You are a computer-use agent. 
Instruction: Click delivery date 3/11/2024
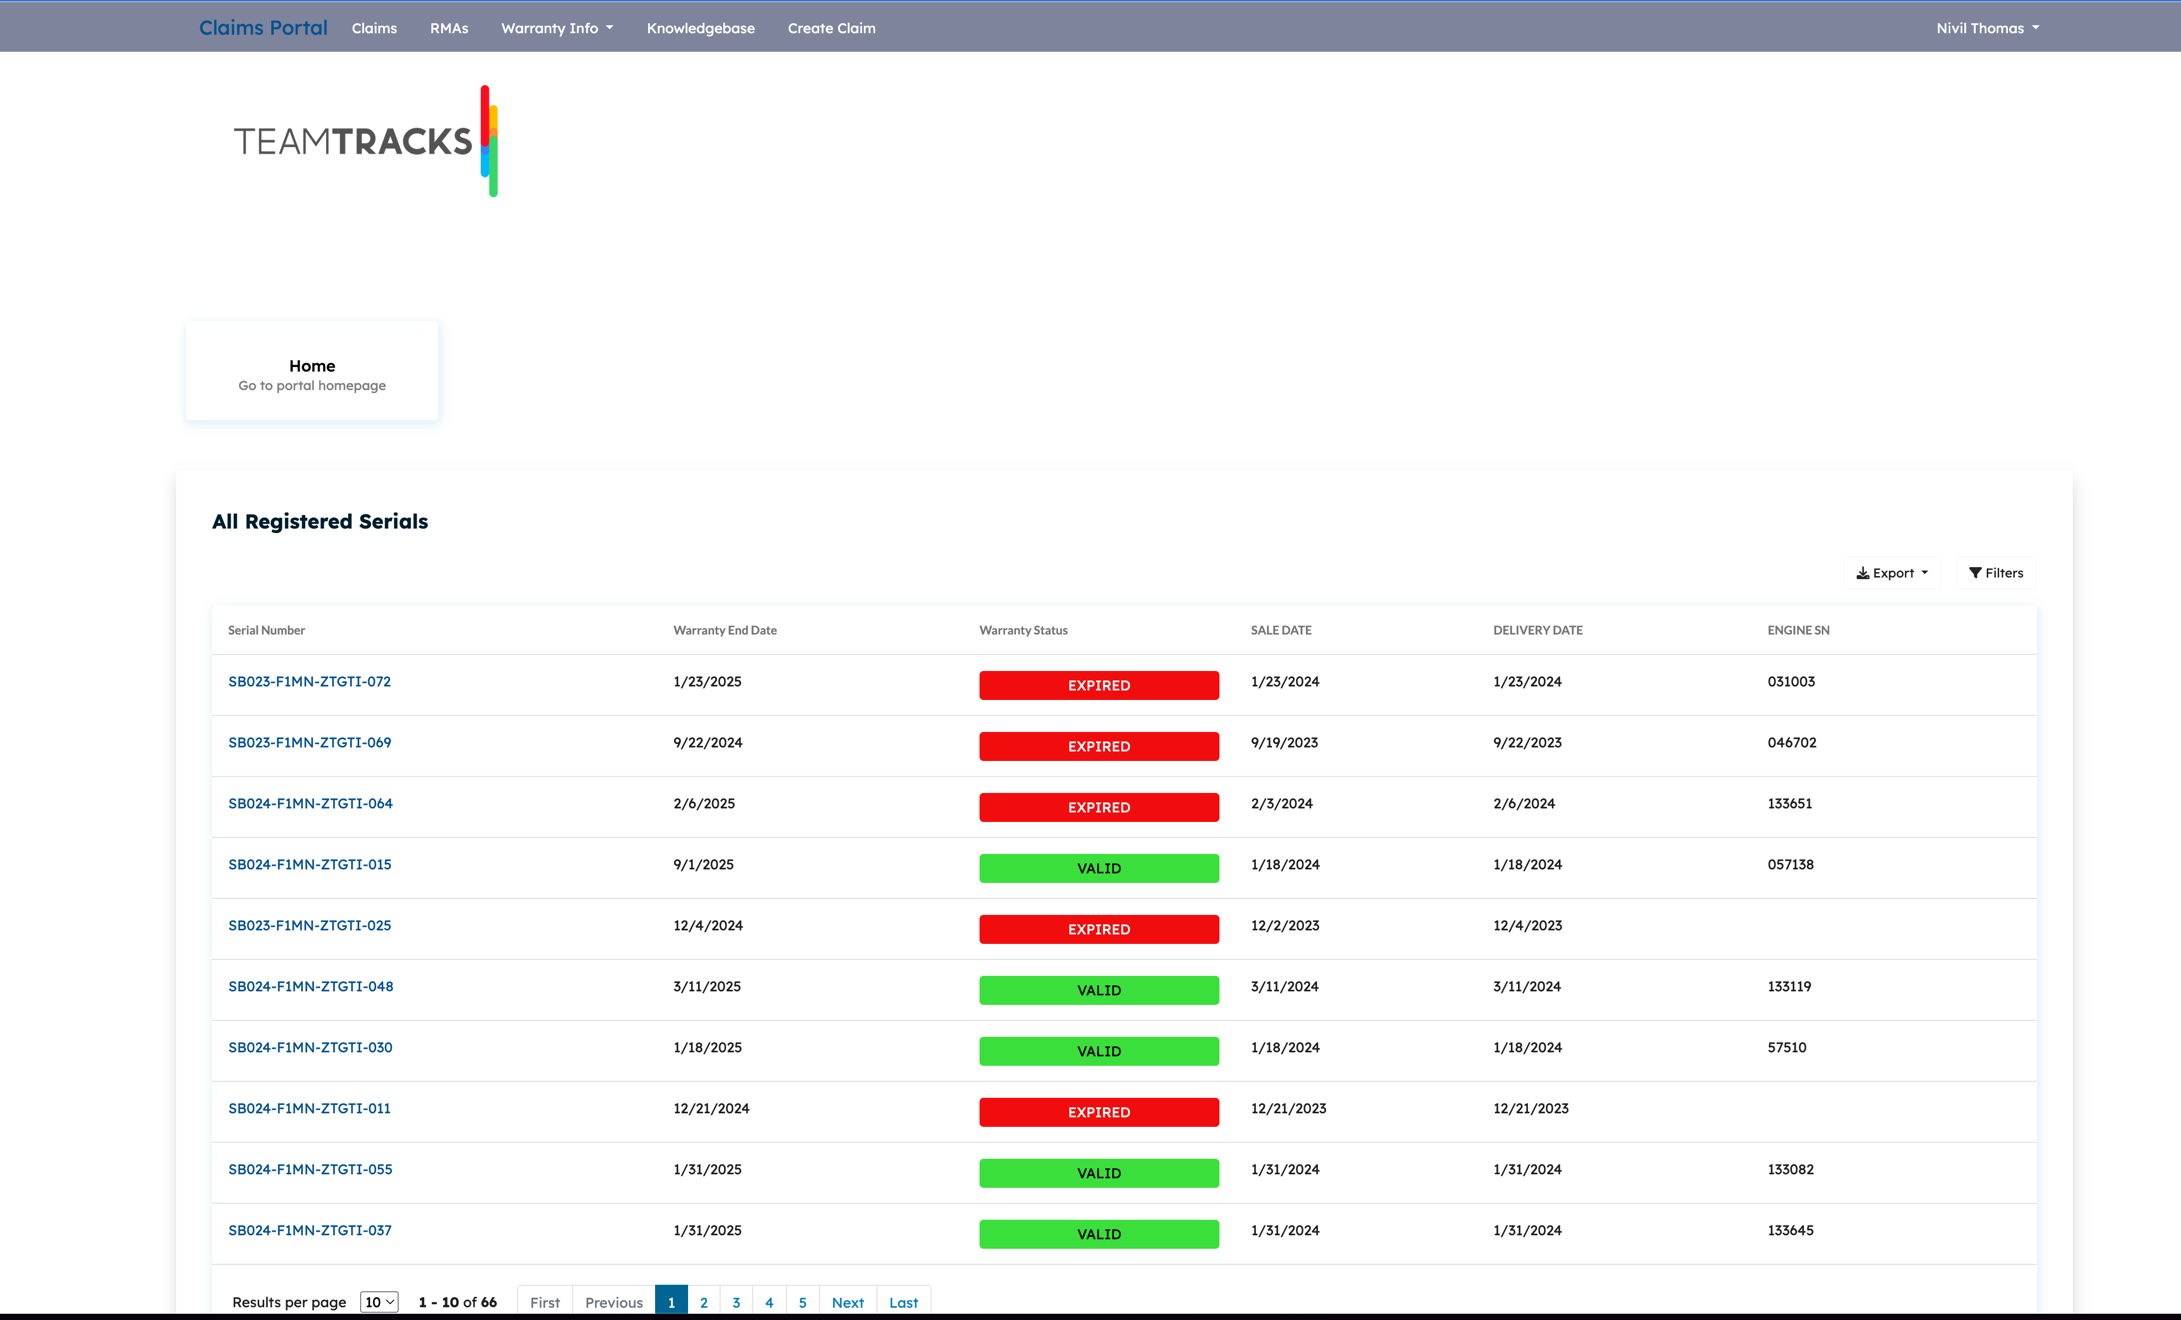[1527, 987]
